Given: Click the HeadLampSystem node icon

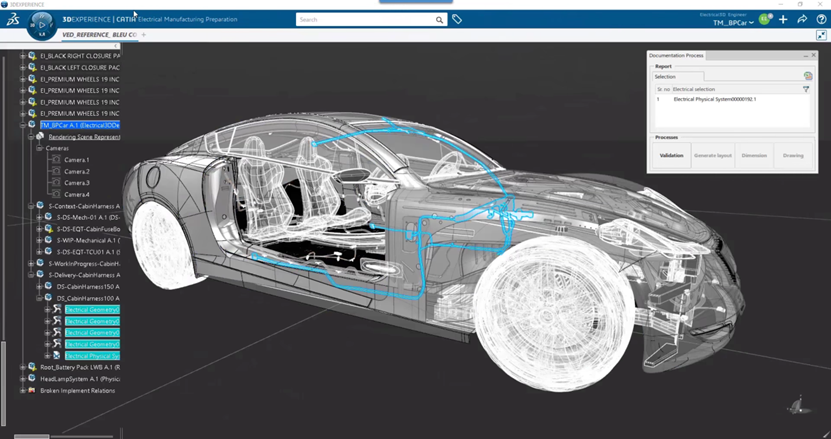Looking at the screenshot, I should point(32,379).
